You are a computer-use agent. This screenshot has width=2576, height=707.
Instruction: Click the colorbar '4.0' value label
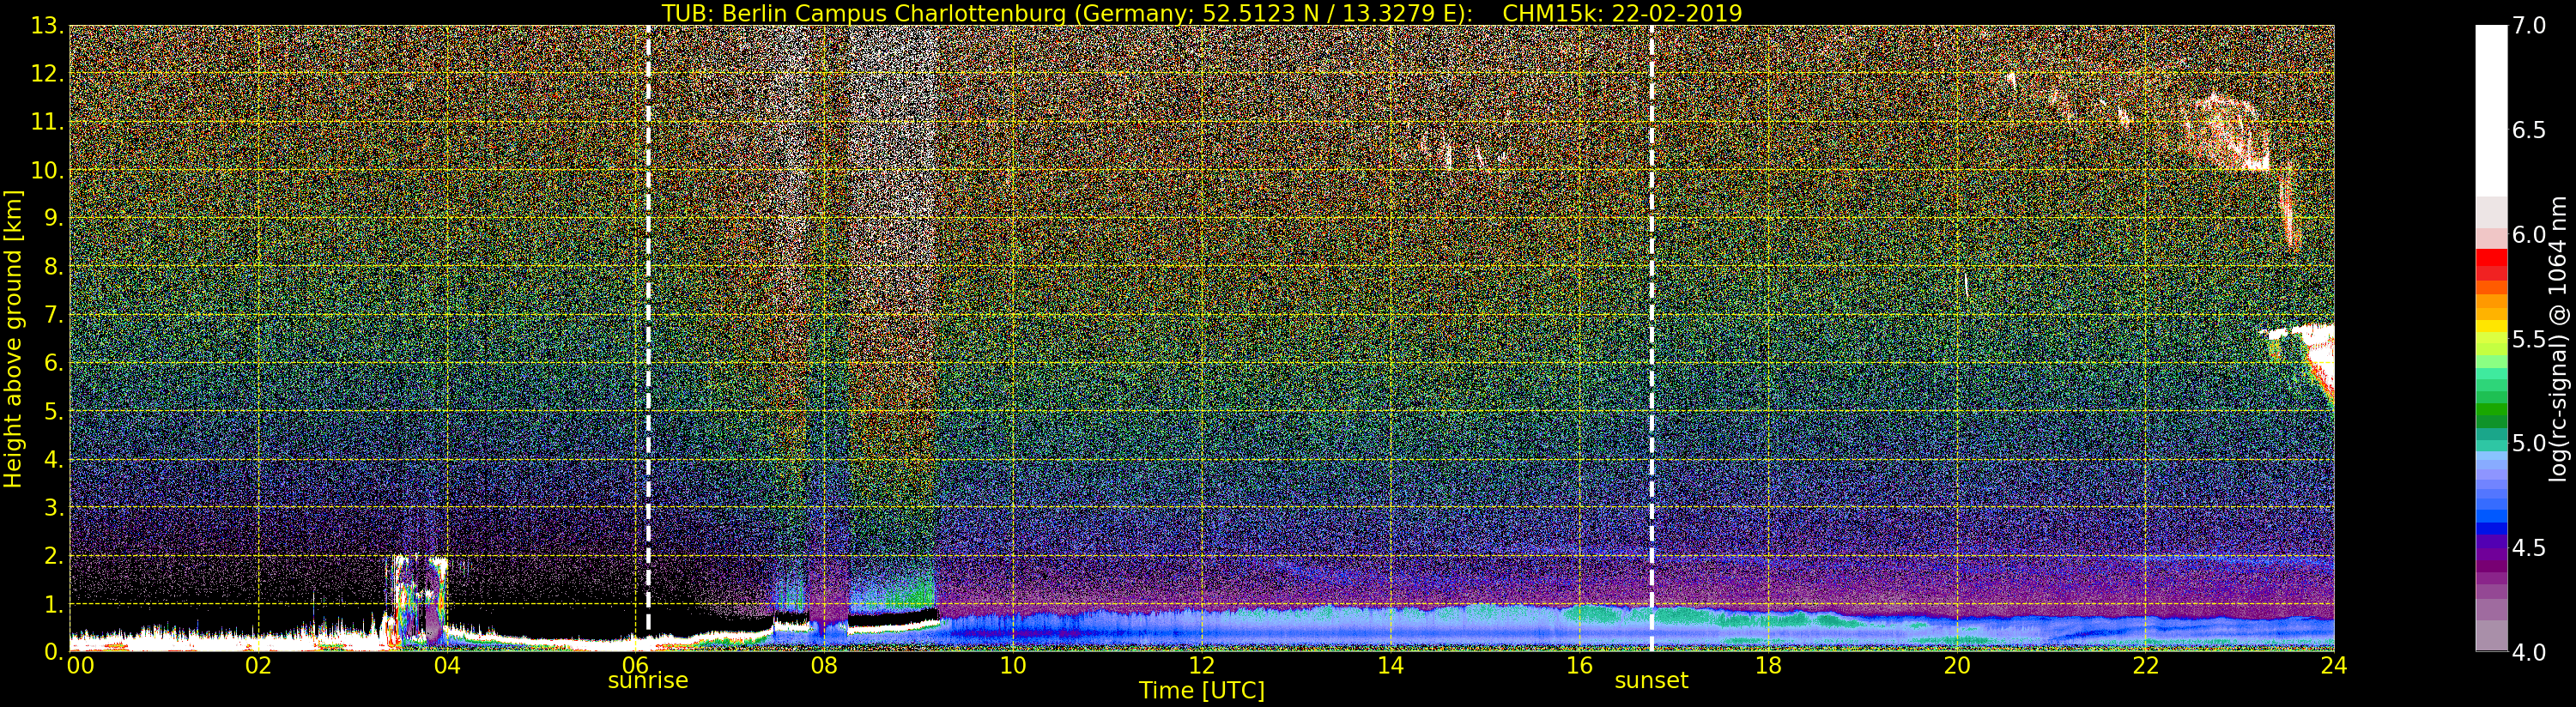click(2529, 652)
